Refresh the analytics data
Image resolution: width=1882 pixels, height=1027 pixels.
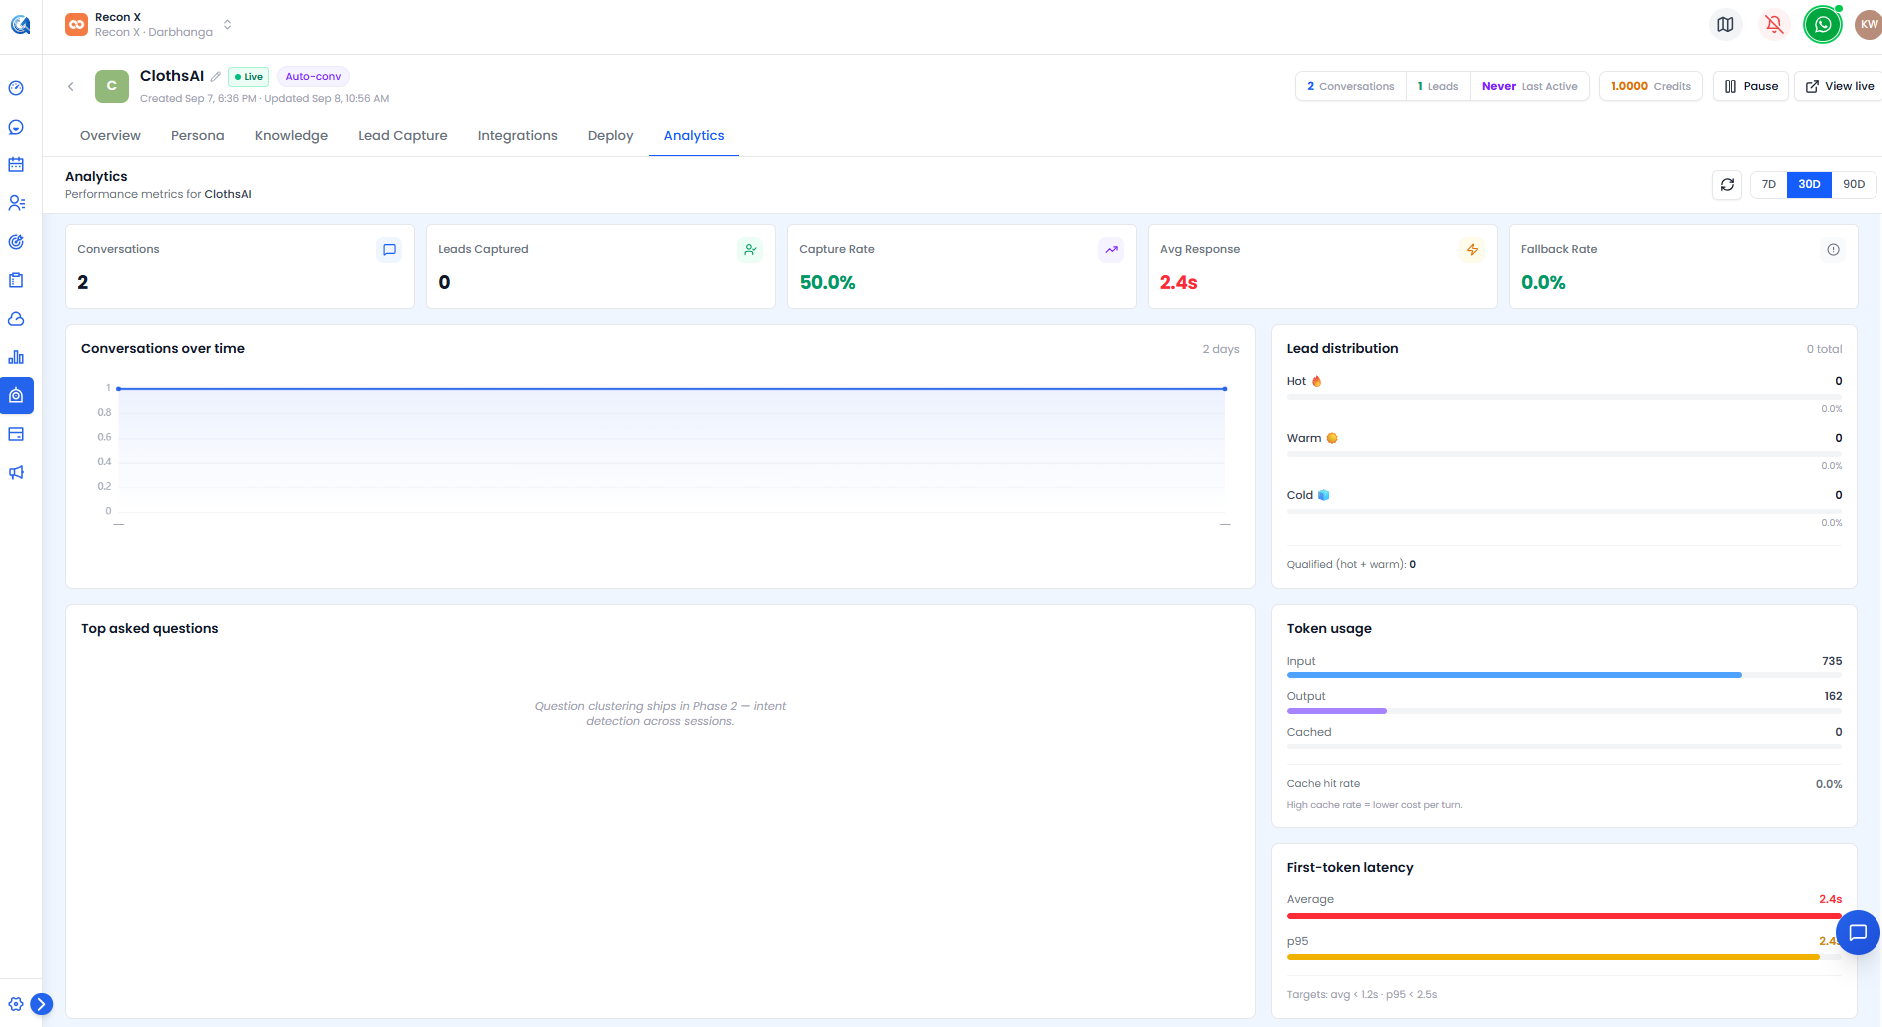coord(1727,185)
